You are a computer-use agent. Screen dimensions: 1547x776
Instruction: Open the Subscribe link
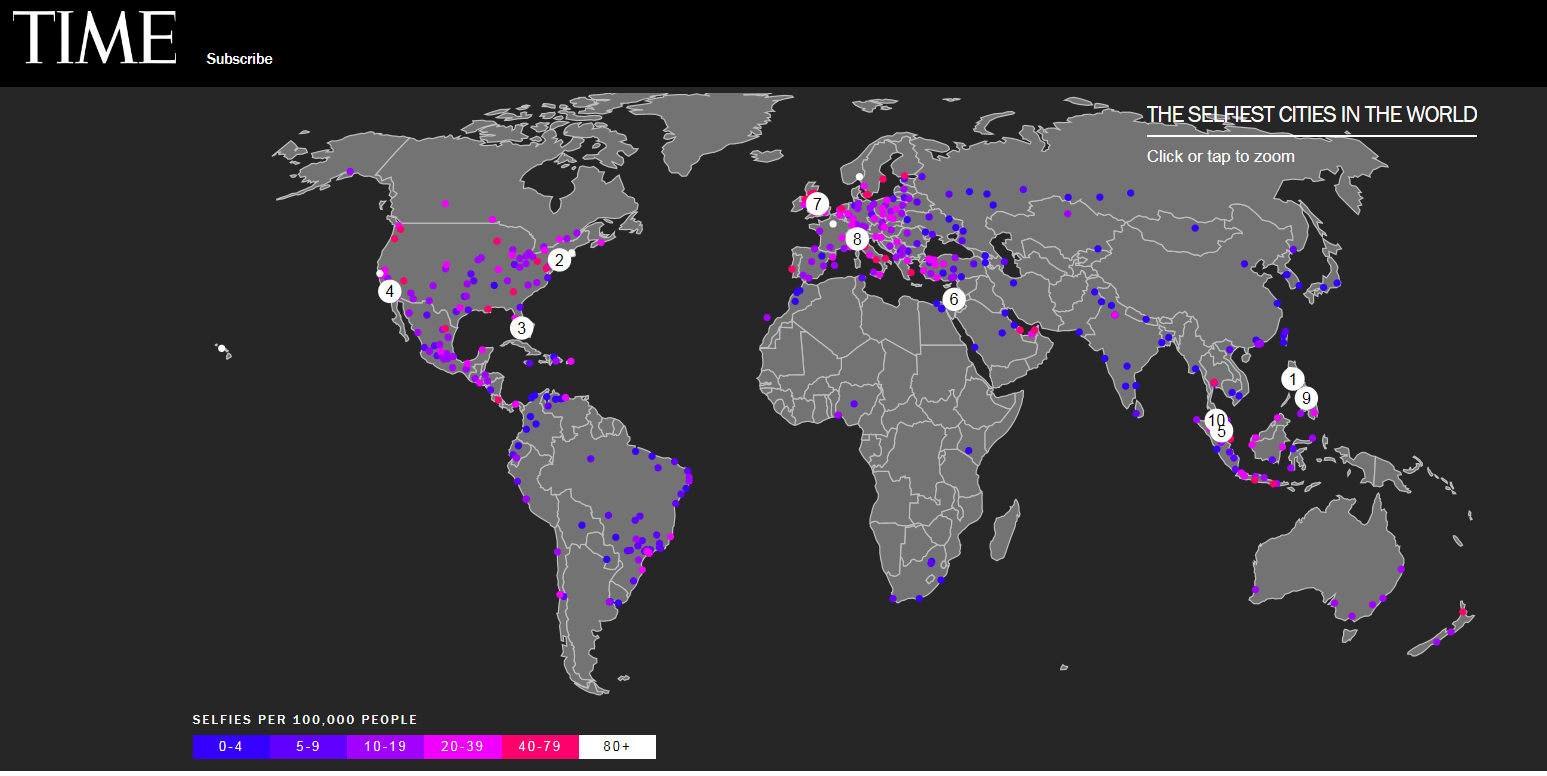pos(239,59)
